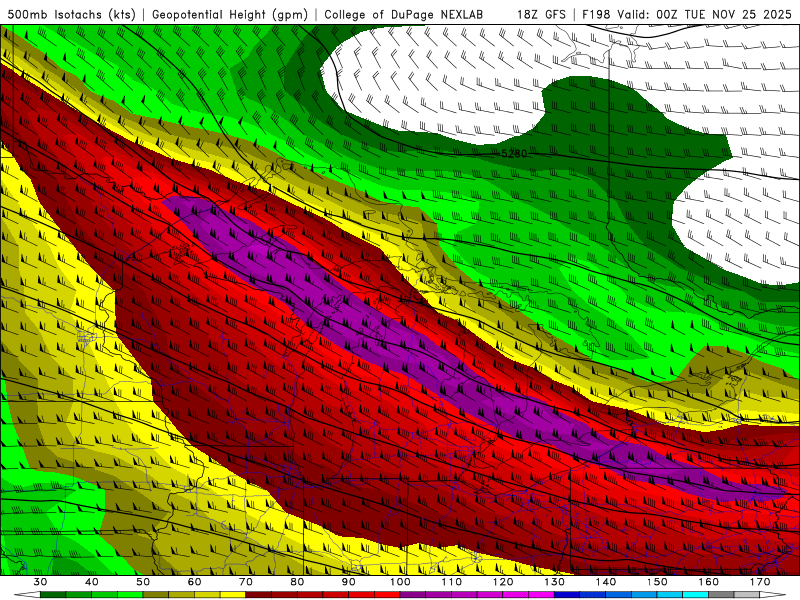Viewport: 800px width, 600px height.
Task: Click the legend value 70
Action: (x=246, y=582)
